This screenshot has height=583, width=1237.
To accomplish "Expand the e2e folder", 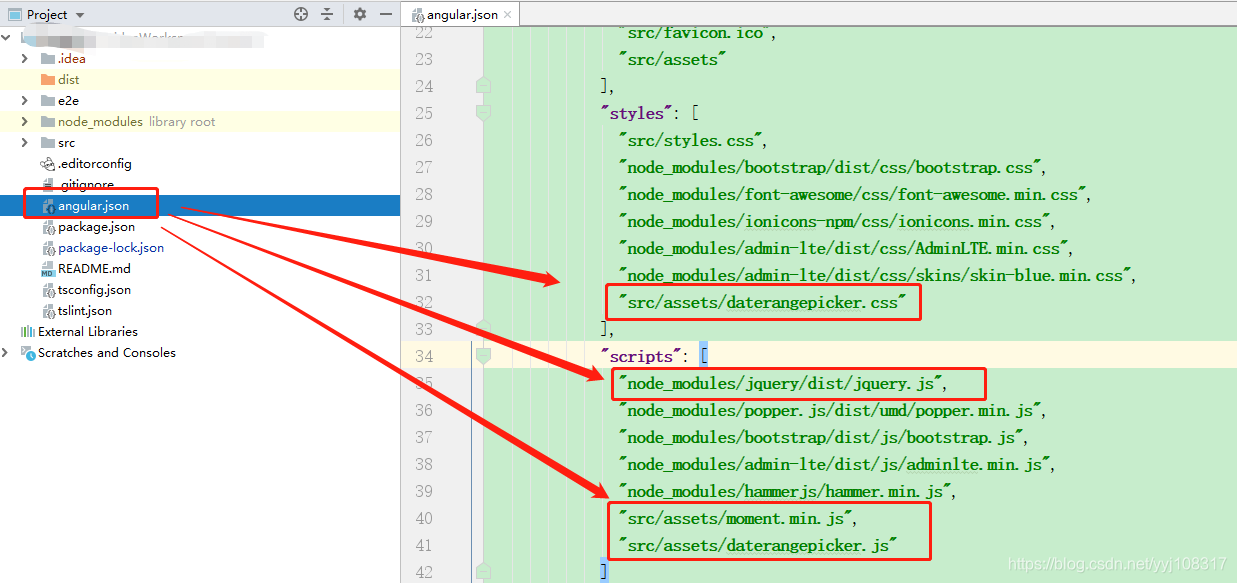I will [25, 100].
